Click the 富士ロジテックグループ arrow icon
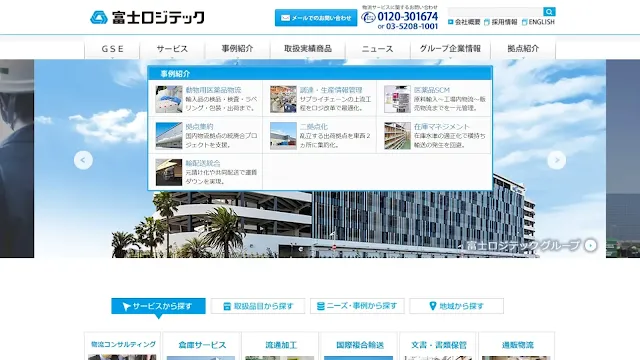Image resolution: width=640 pixels, height=360 pixels. (x=590, y=245)
